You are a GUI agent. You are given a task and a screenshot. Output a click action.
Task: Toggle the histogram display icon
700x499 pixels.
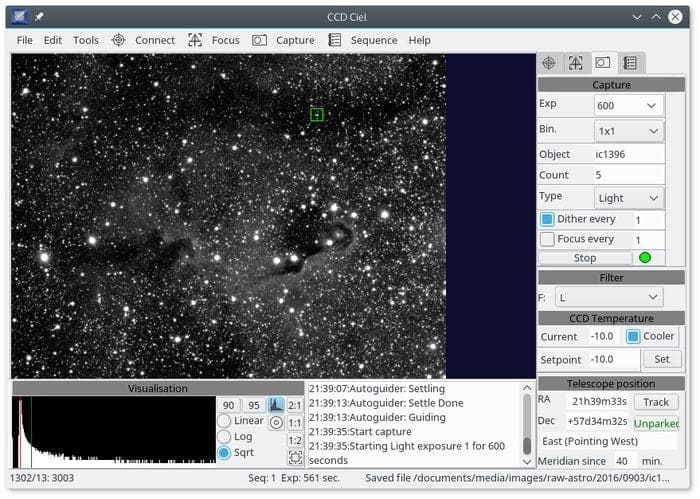click(x=276, y=405)
